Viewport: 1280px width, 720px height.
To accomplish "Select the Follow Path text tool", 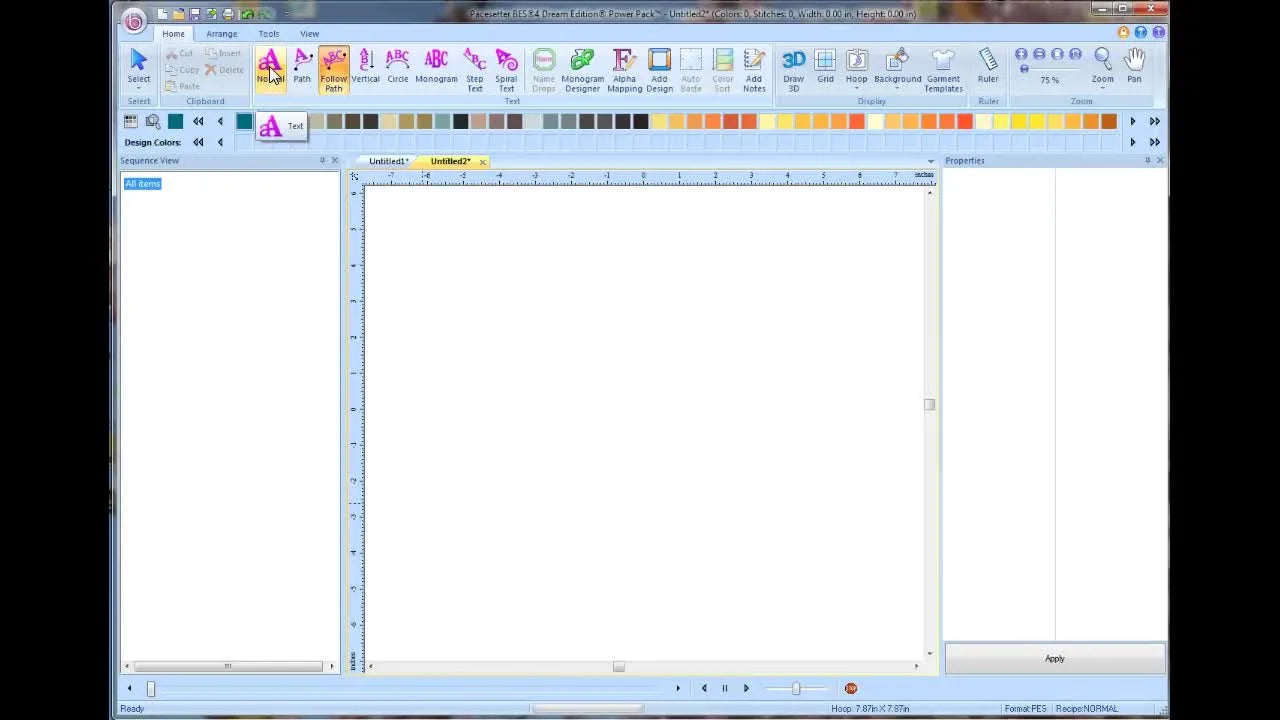I will pos(333,68).
